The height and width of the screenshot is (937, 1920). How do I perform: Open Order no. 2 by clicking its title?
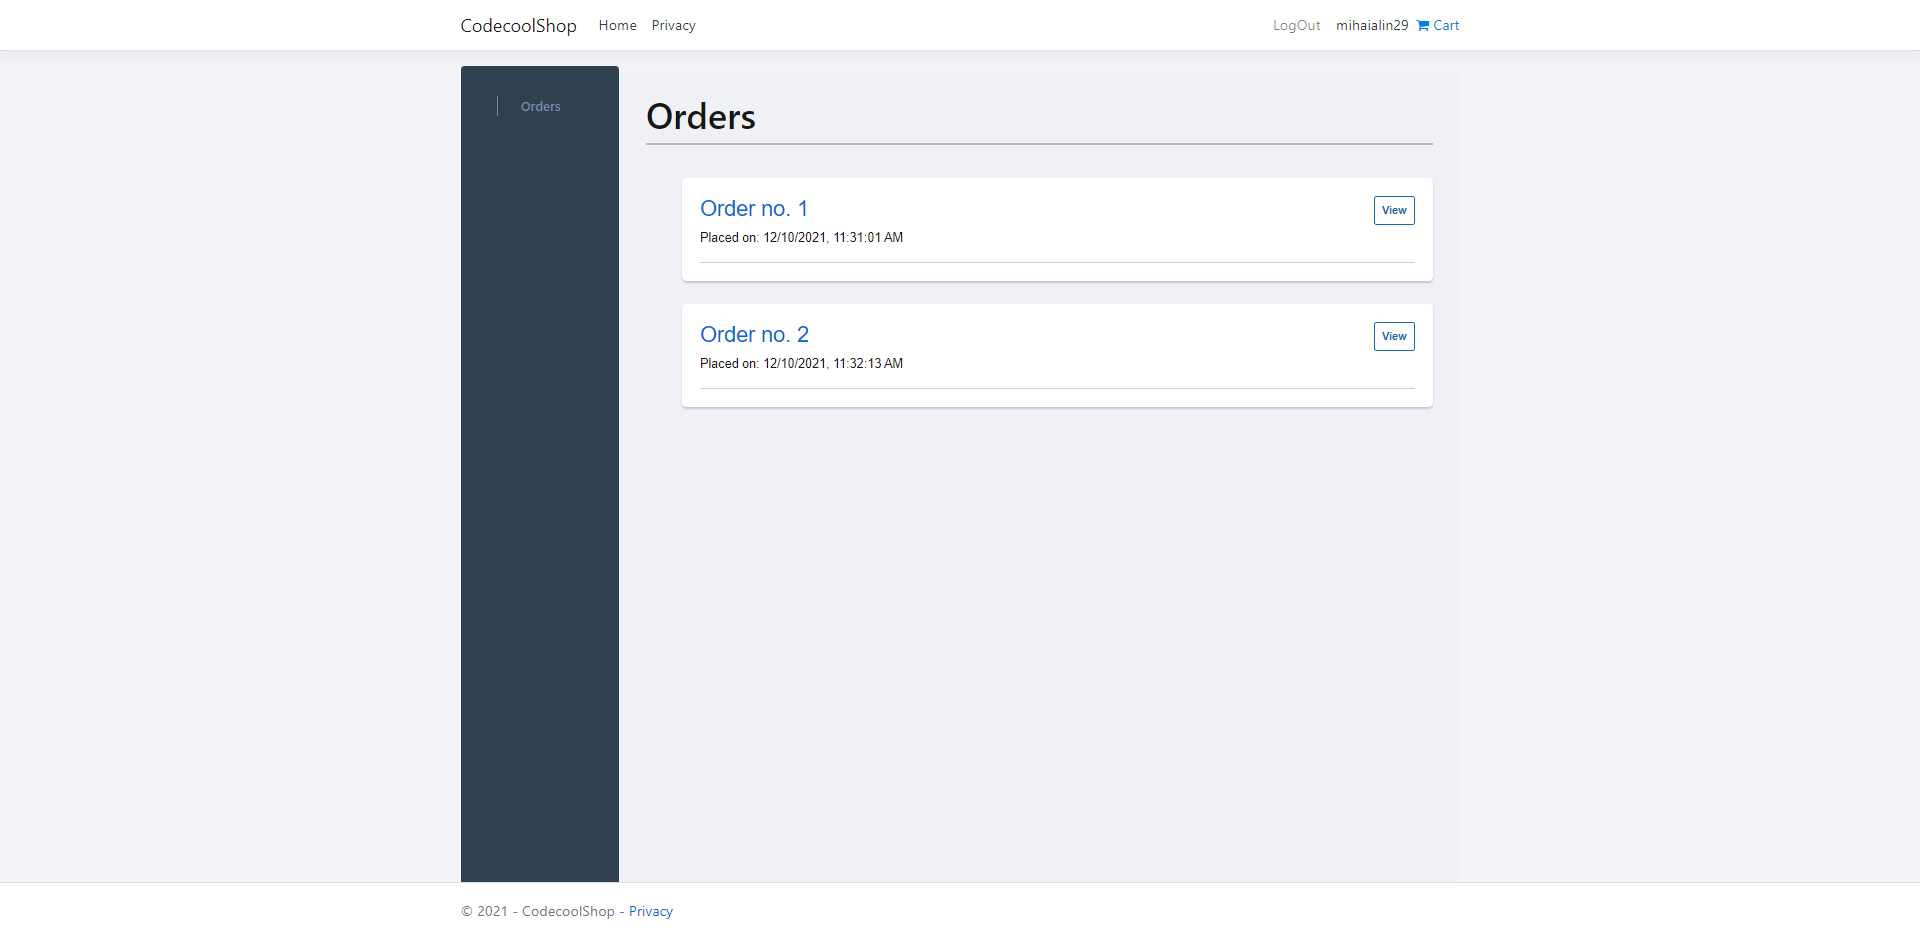[753, 334]
